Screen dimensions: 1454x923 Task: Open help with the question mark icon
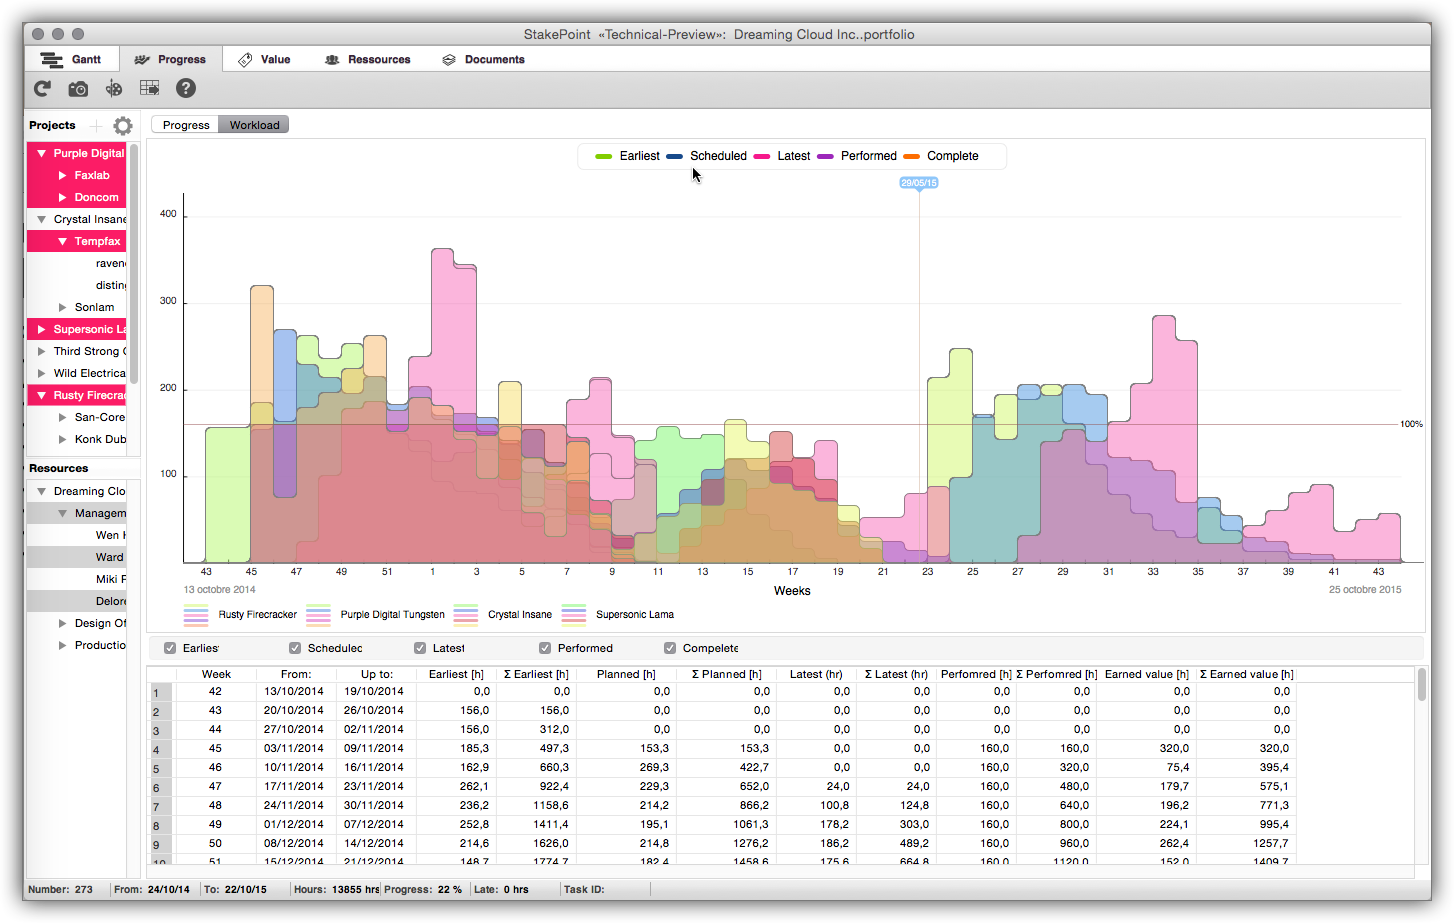[x=185, y=88]
